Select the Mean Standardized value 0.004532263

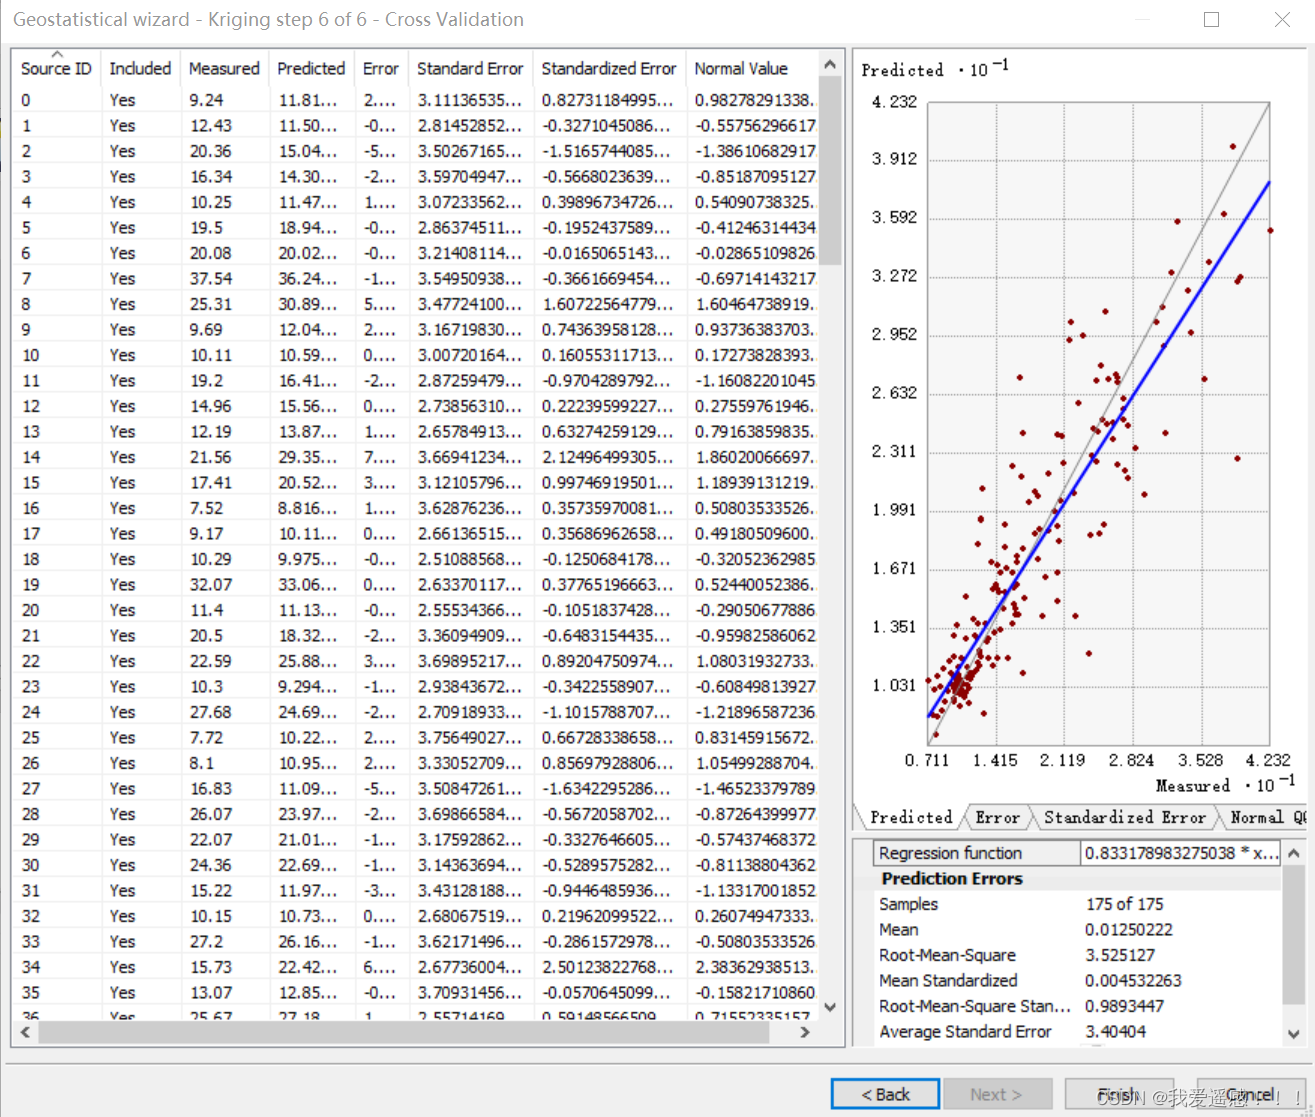[x=1133, y=981]
